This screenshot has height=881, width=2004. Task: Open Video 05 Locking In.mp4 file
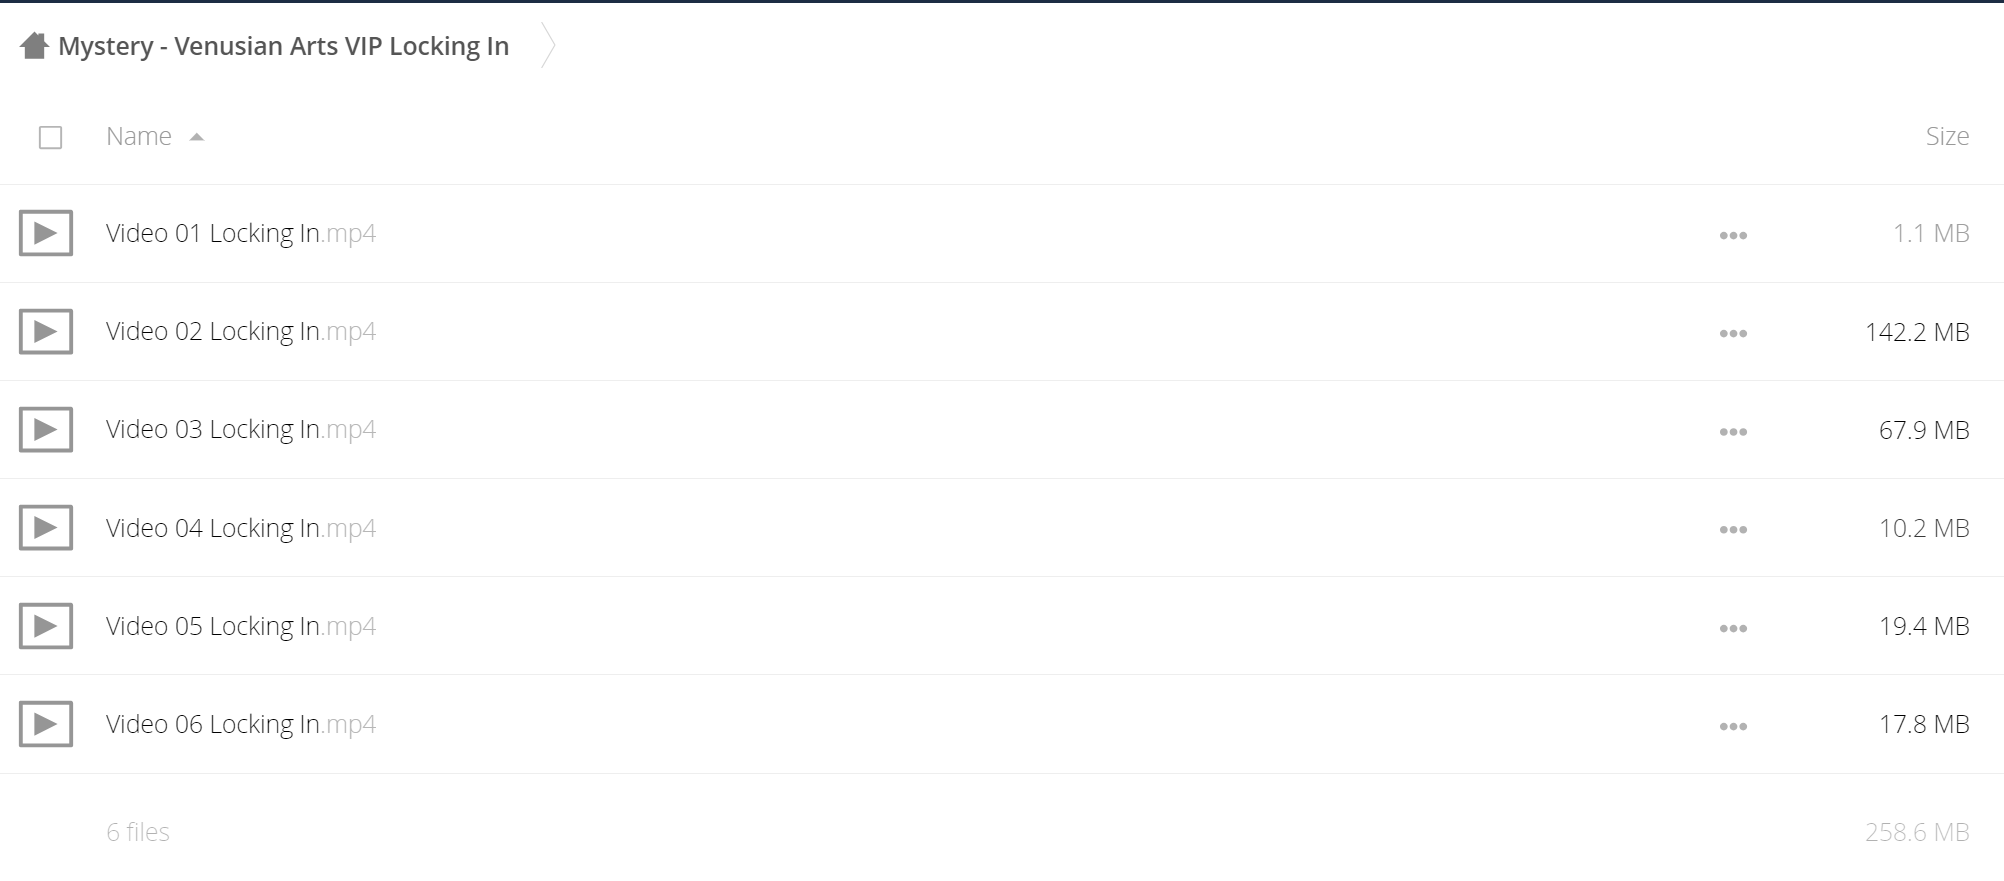pyautogui.click(x=241, y=625)
